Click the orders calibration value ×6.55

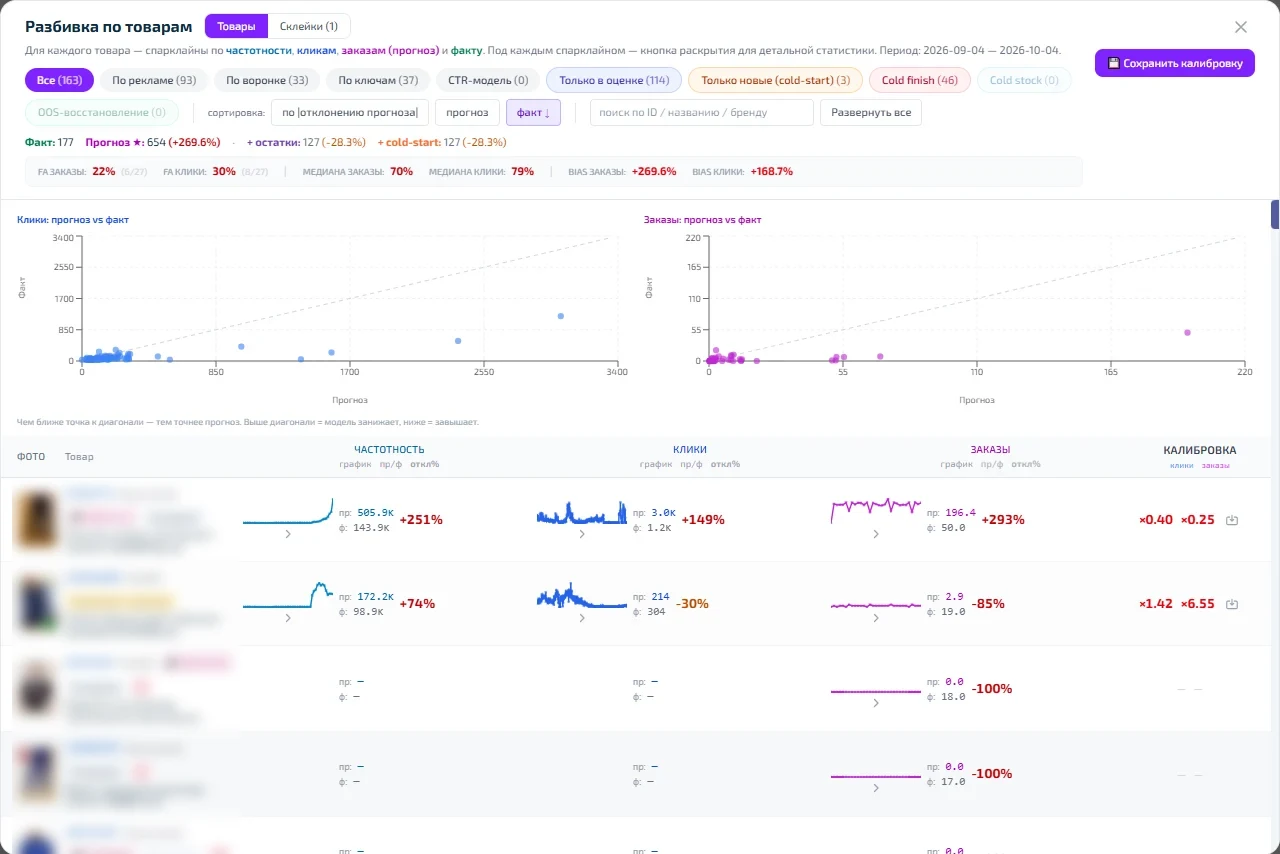1198,604
